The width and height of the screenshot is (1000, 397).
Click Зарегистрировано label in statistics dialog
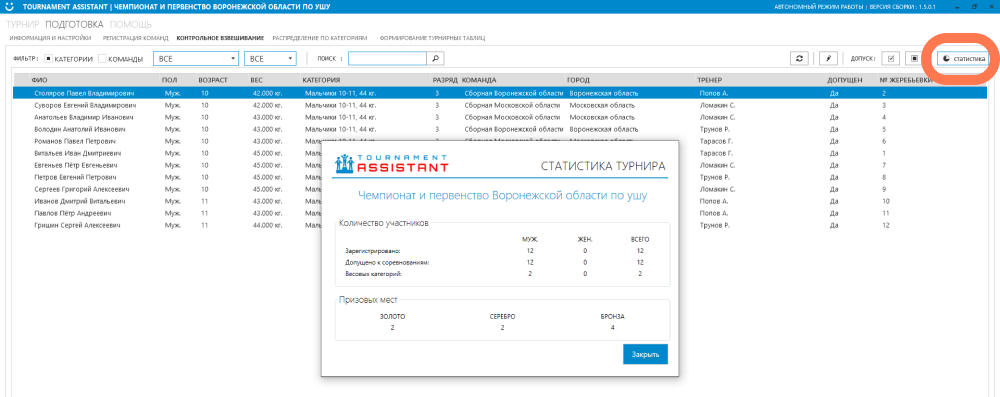372,251
